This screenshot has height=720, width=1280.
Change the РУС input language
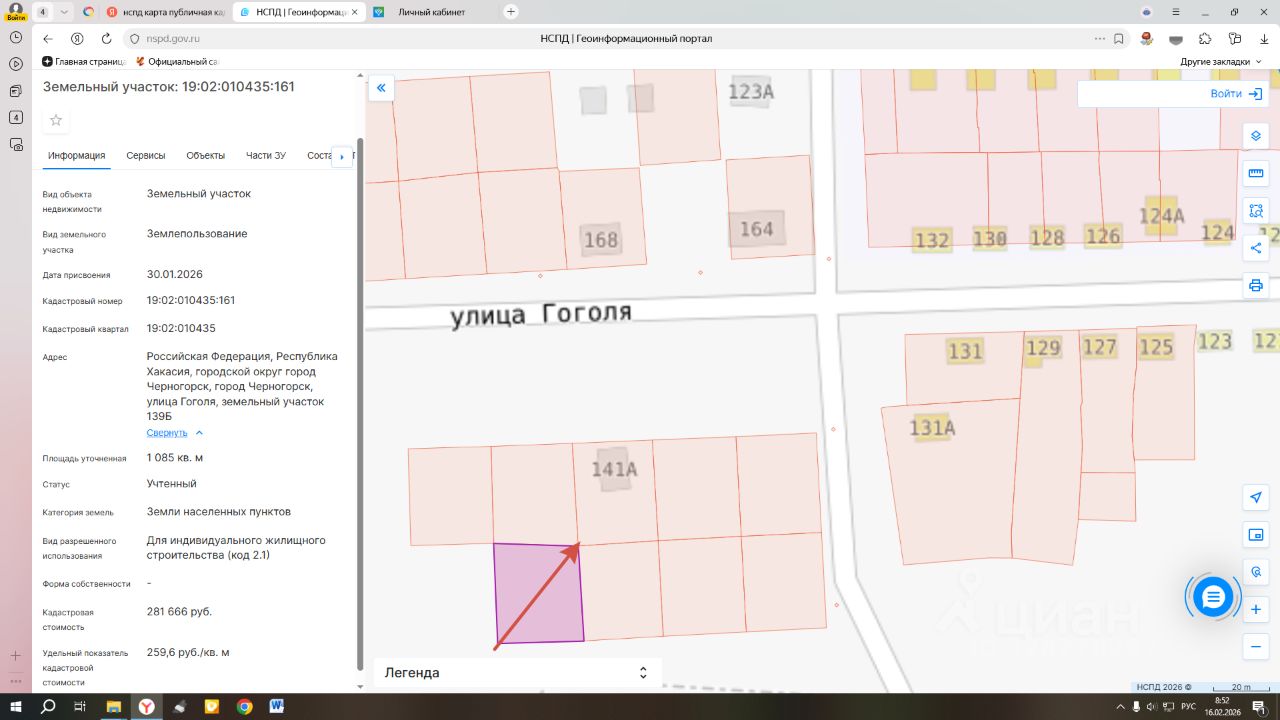(x=1188, y=706)
